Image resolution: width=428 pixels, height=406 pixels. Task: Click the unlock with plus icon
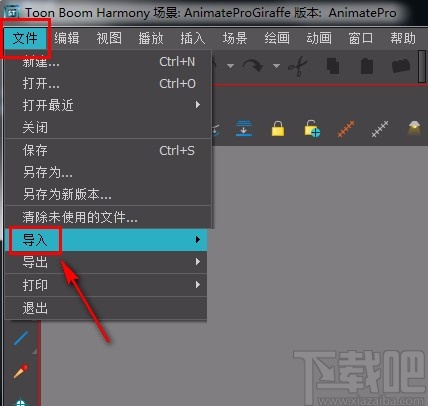click(312, 129)
